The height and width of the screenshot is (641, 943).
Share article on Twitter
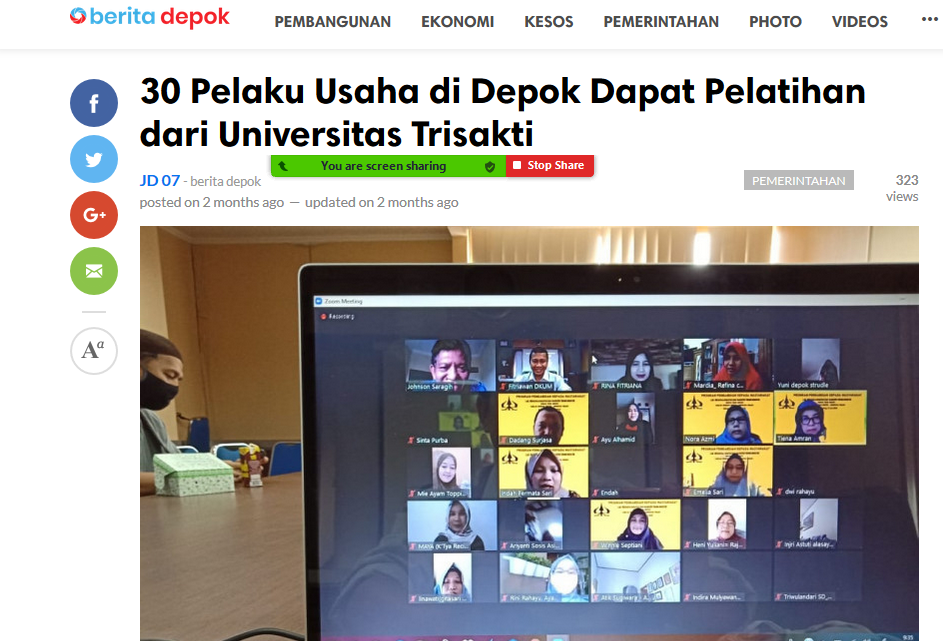(94, 159)
